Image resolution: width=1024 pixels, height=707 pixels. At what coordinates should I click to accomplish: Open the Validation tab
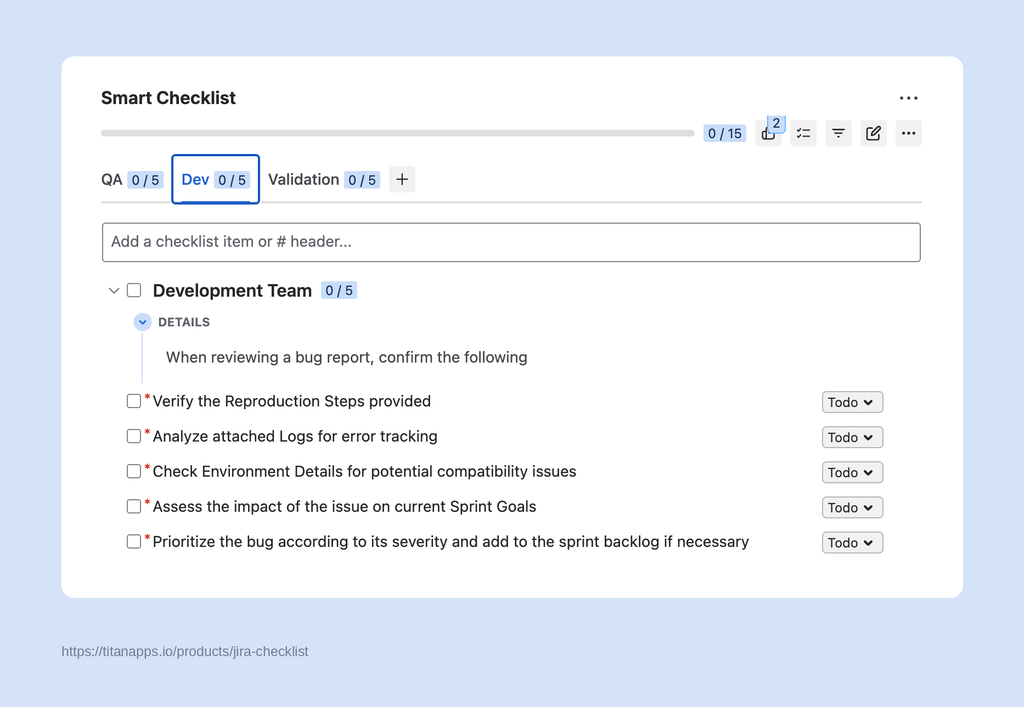[x=324, y=180]
